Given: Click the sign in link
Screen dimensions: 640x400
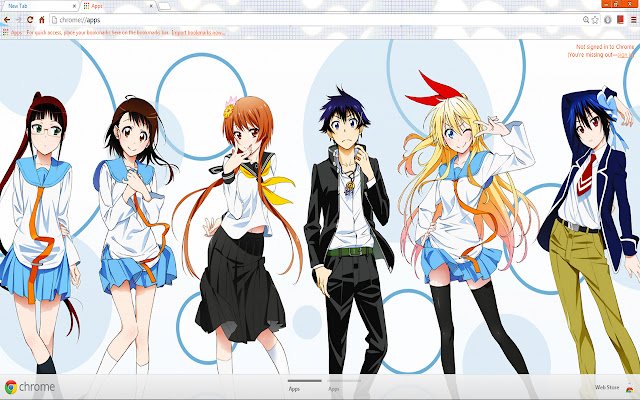Looking at the screenshot, I should tap(625, 55).
